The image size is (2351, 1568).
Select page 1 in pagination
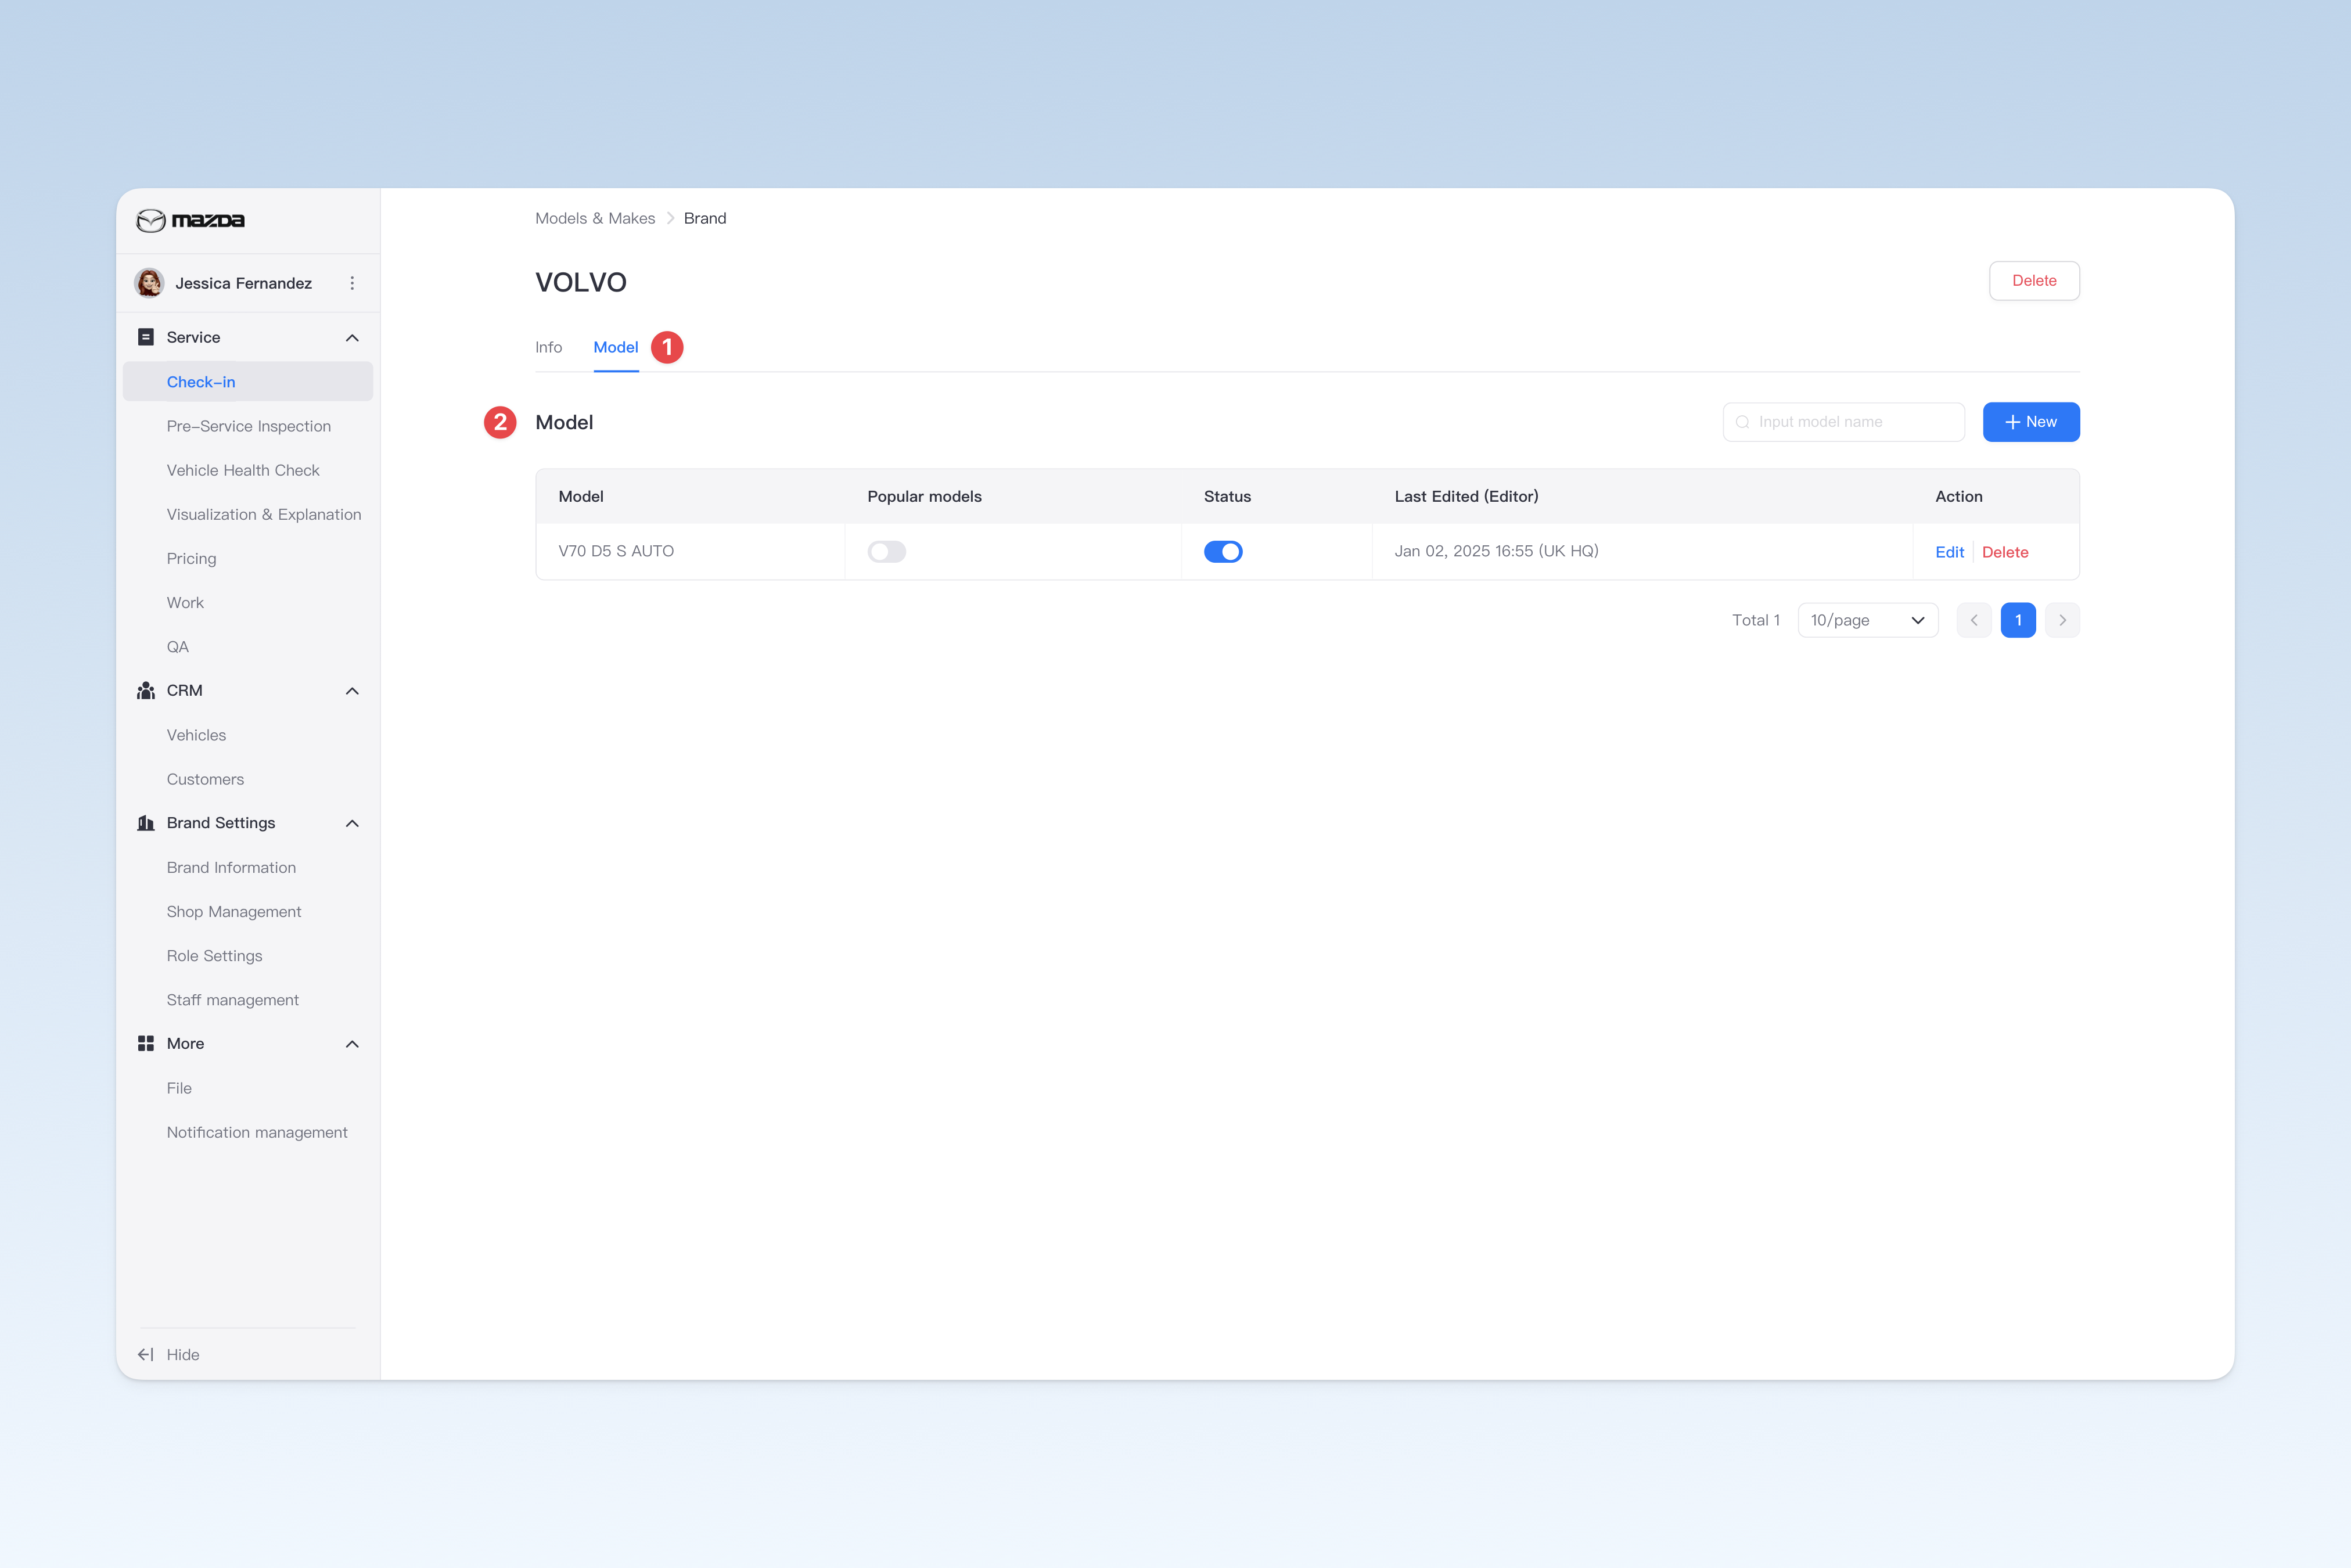[x=2018, y=620]
